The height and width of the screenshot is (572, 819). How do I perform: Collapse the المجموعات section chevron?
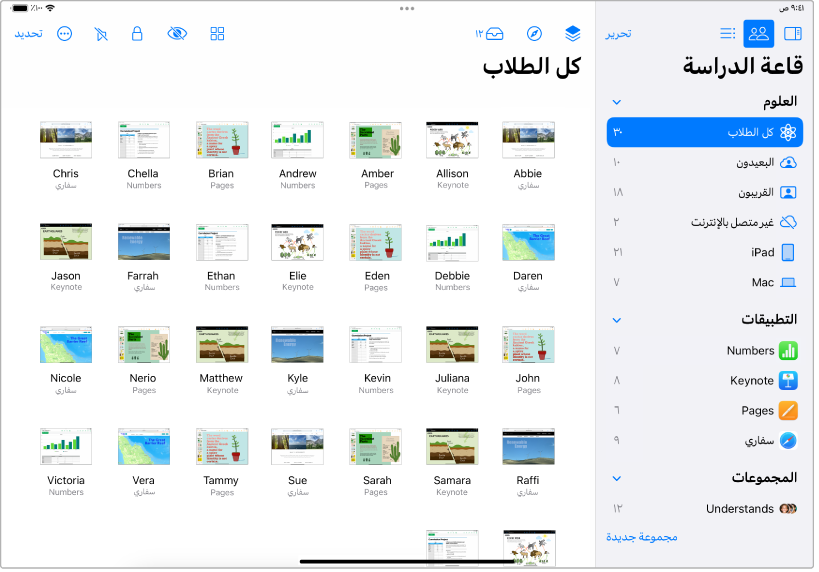point(616,478)
